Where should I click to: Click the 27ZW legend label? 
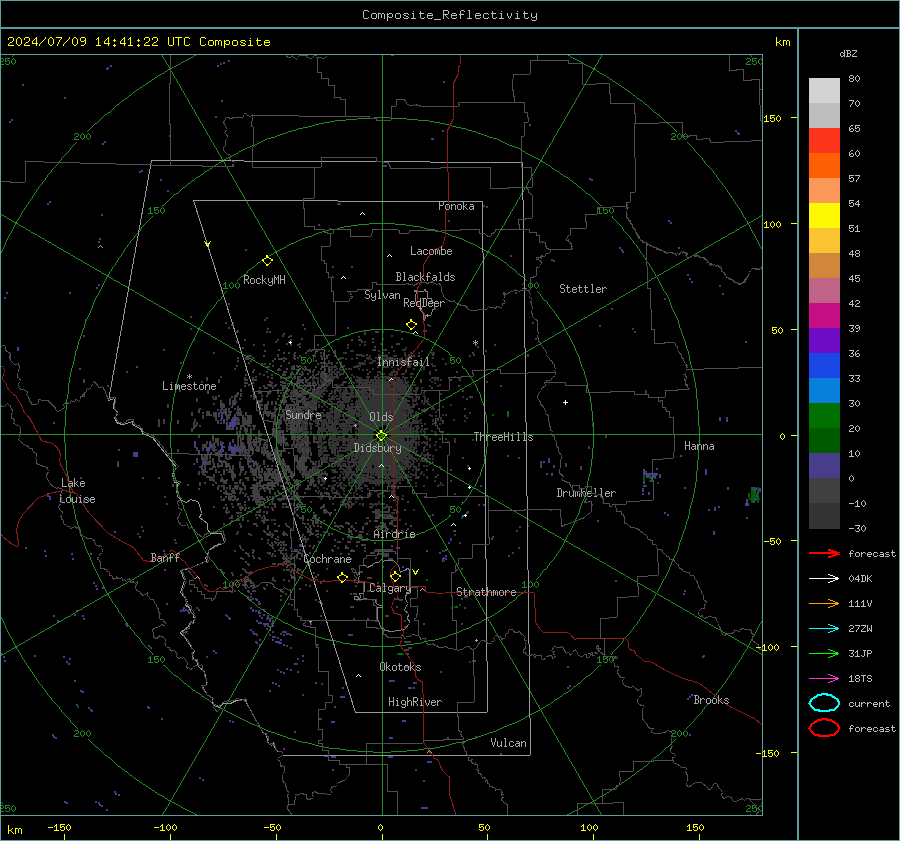(x=860, y=629)
